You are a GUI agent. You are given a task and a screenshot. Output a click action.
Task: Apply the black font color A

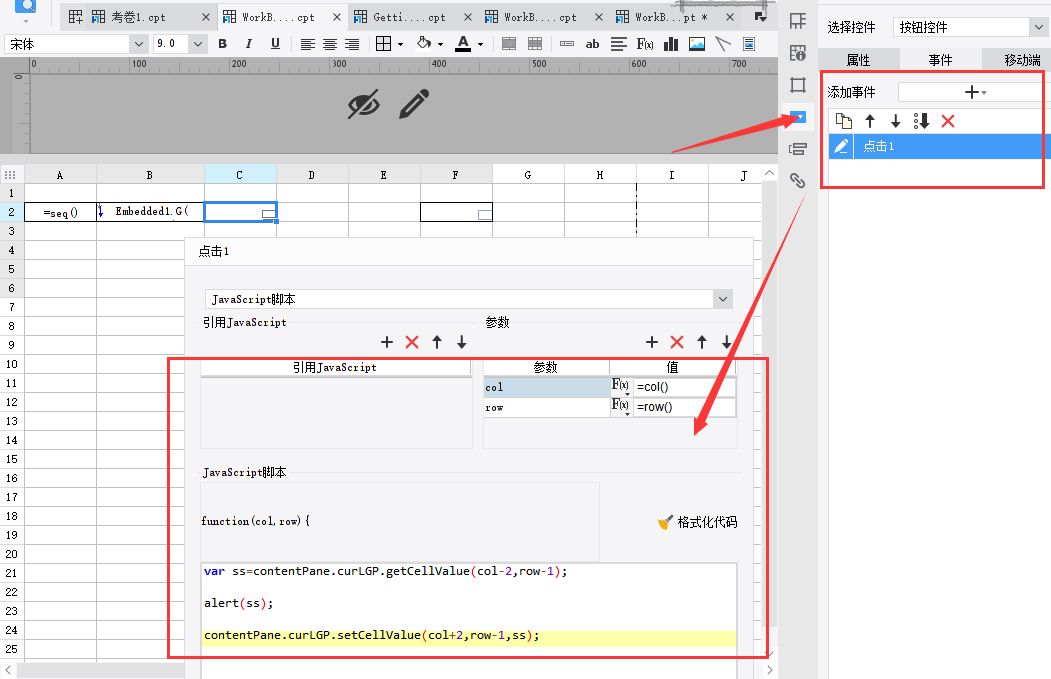[x=463, y=44]
